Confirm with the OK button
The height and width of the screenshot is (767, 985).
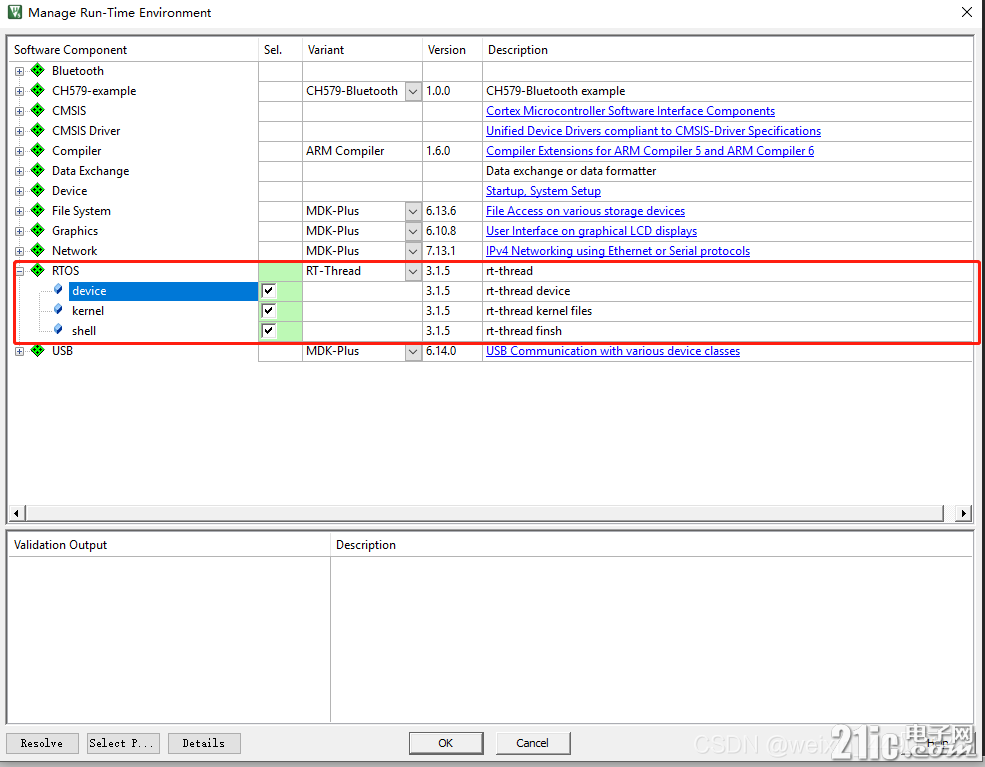(446, 743)
